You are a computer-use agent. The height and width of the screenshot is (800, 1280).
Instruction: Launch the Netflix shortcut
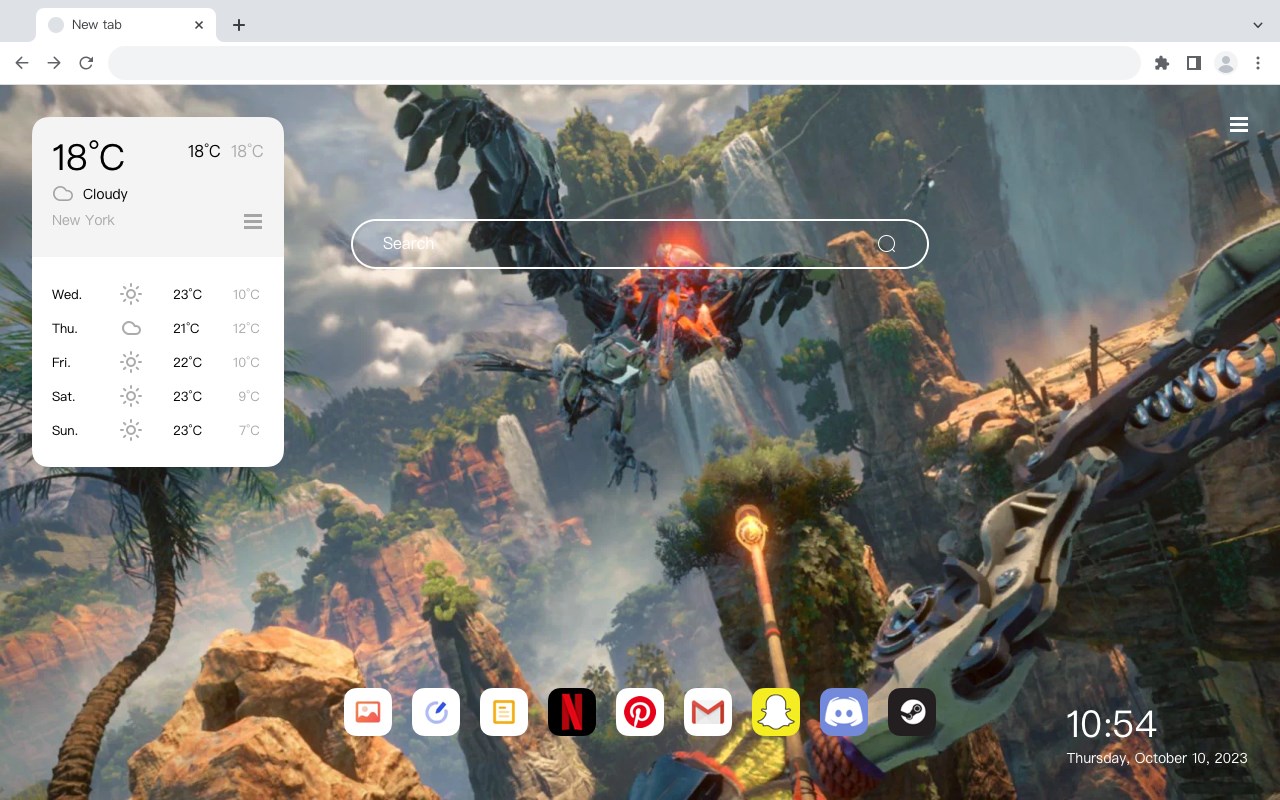coord(572,712)
